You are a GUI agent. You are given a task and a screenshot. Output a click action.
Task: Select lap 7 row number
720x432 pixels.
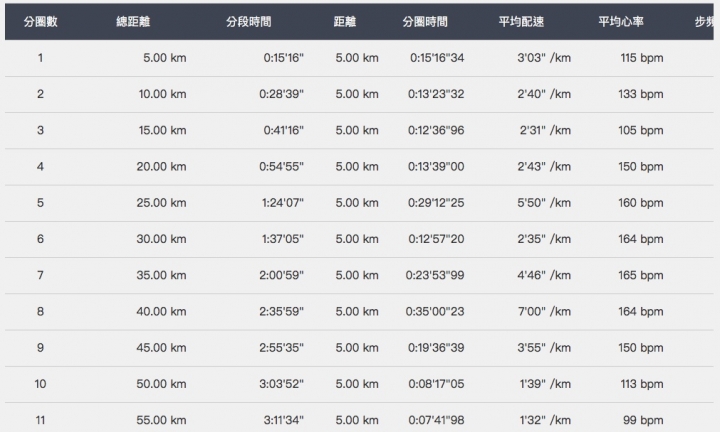(40, 275)
